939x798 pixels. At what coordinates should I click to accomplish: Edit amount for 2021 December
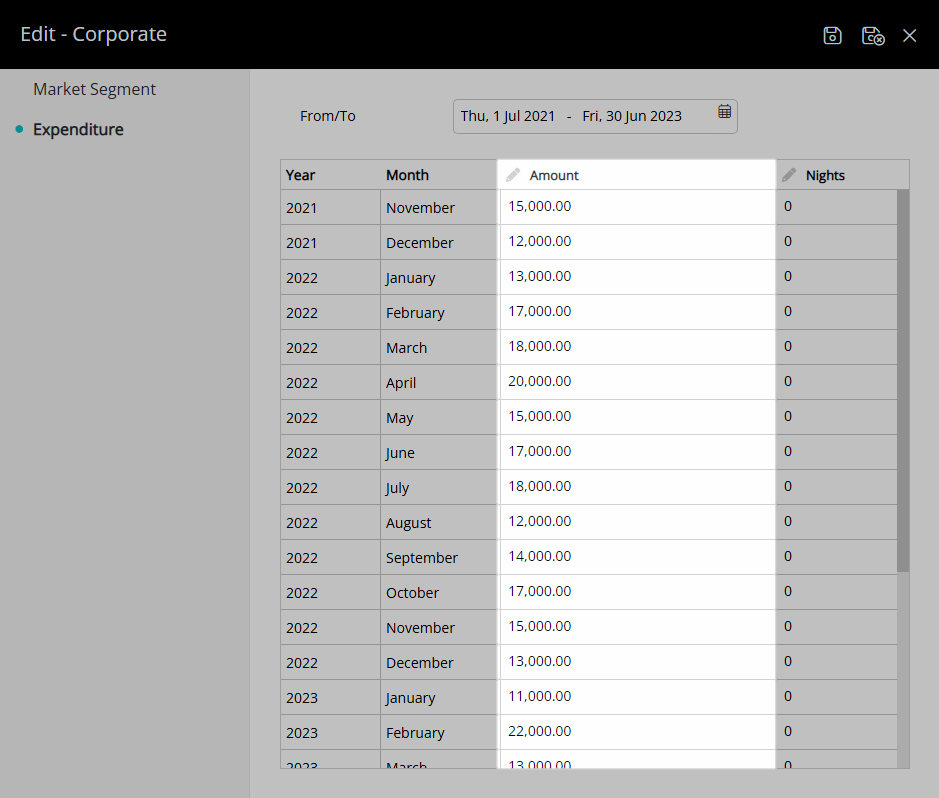[637, 242]
